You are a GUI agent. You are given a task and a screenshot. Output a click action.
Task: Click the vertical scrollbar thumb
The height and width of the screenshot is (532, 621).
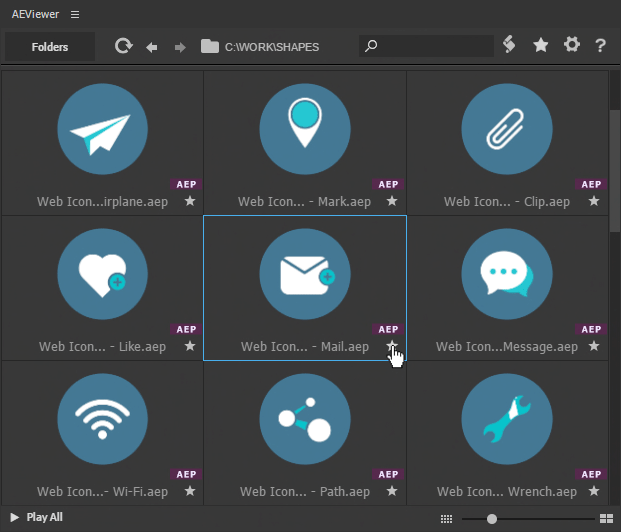pos(615,171)
